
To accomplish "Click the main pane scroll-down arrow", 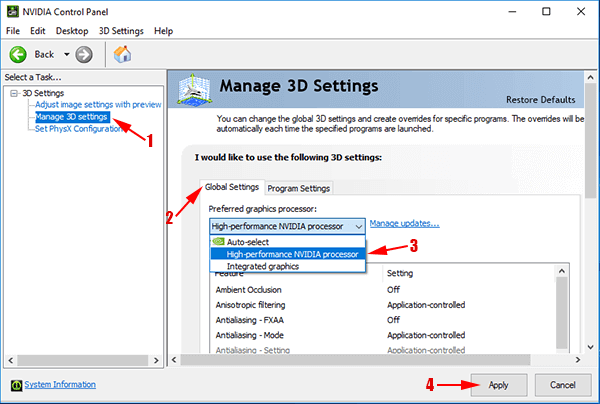I will (590, 347).
